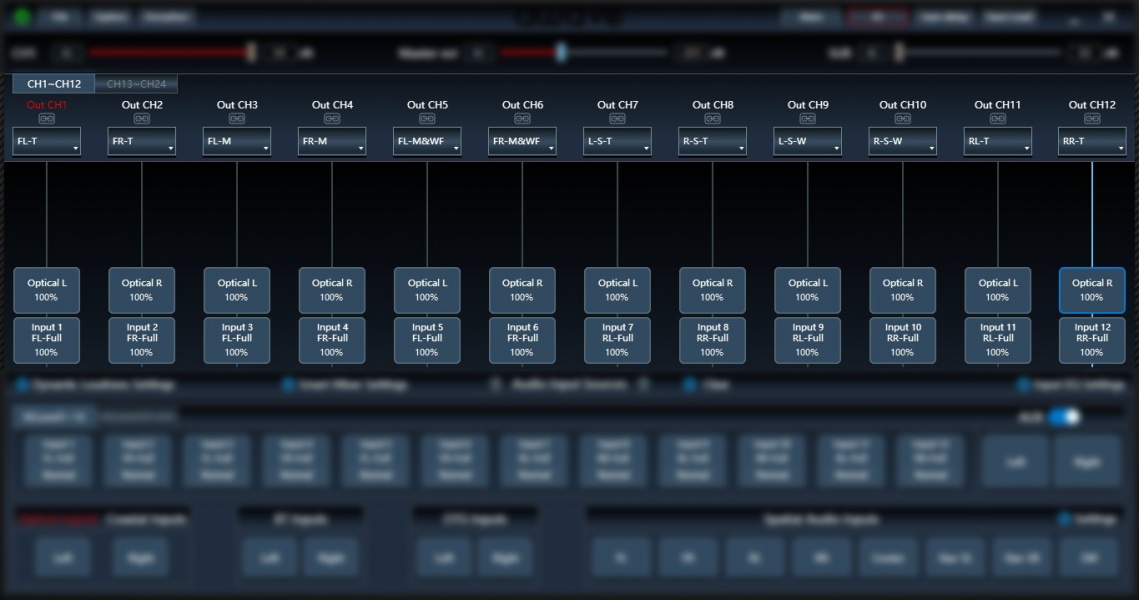Click the Input 4 FR-Full mixer block
Viewport: 1139px width, 600px height.
point(332,340)
